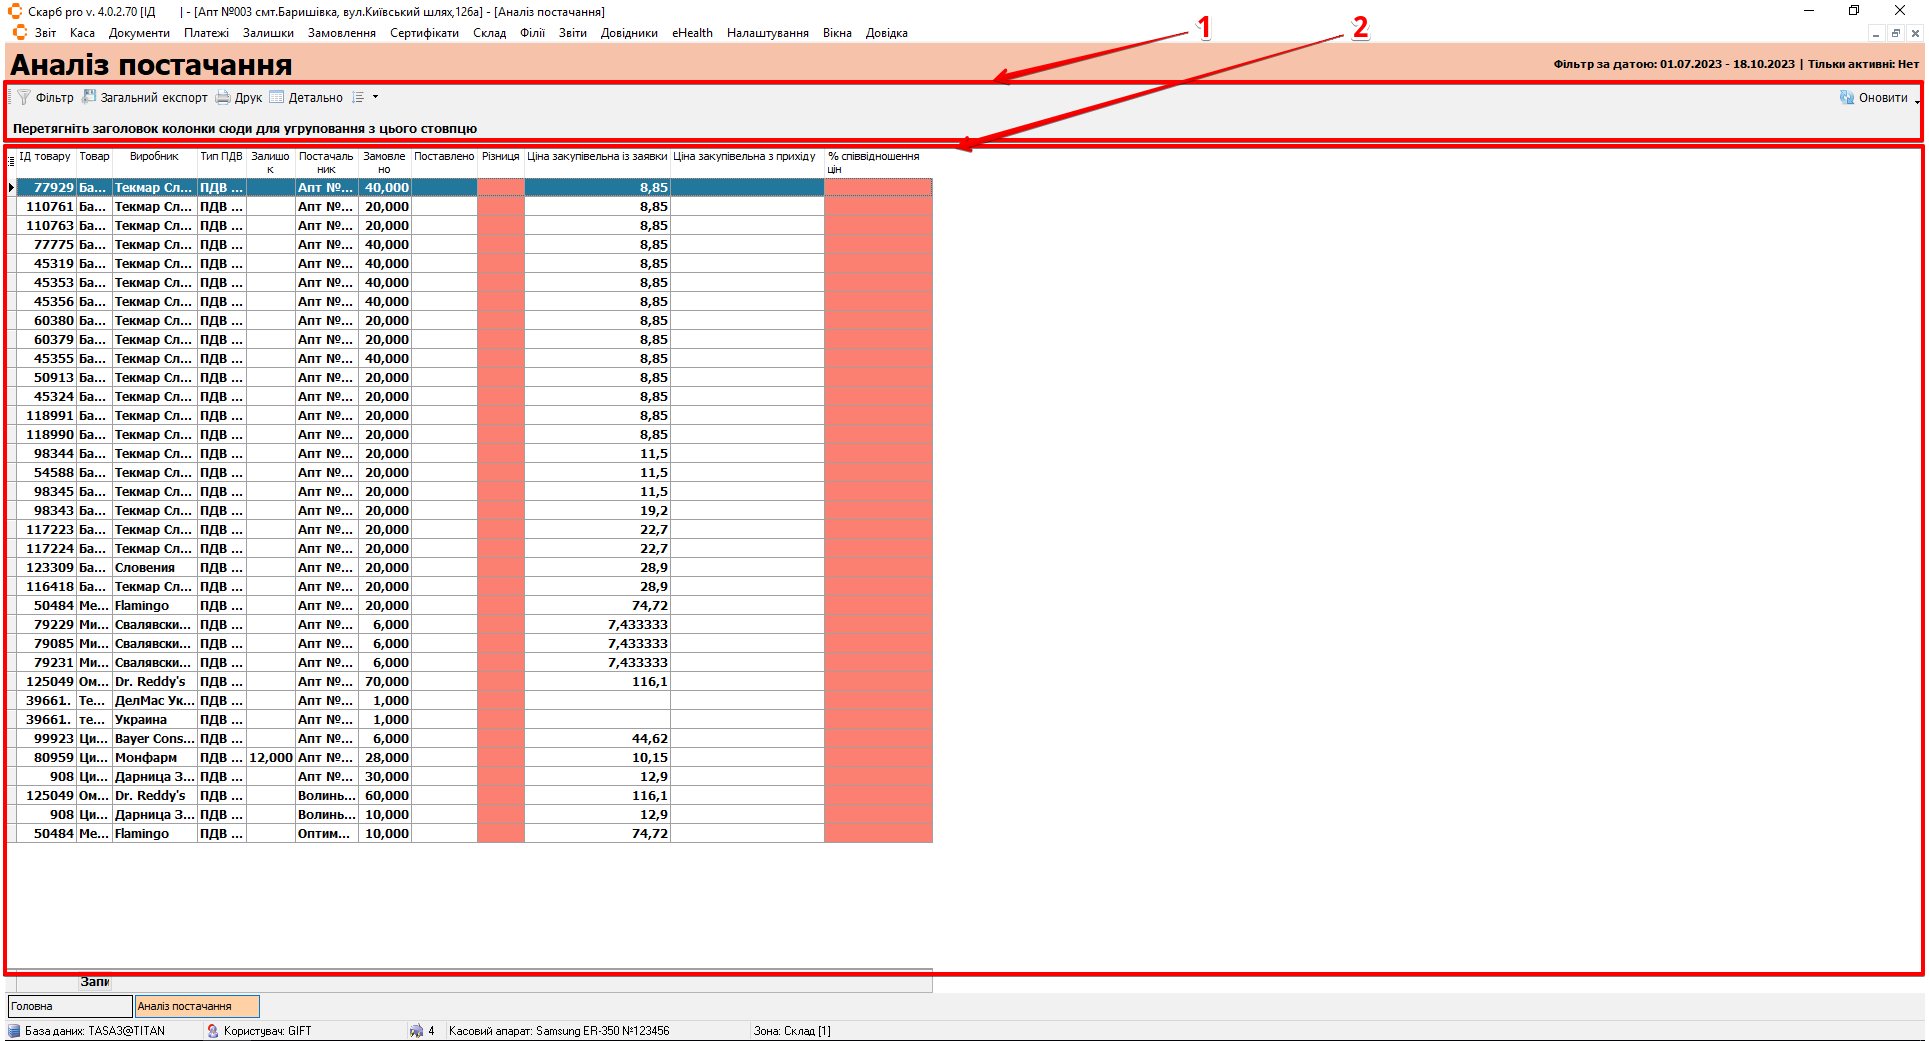Click the column chooser icon in grid corner
The width and height of the screenshot is (1929, 1041).
coord(11,161)
